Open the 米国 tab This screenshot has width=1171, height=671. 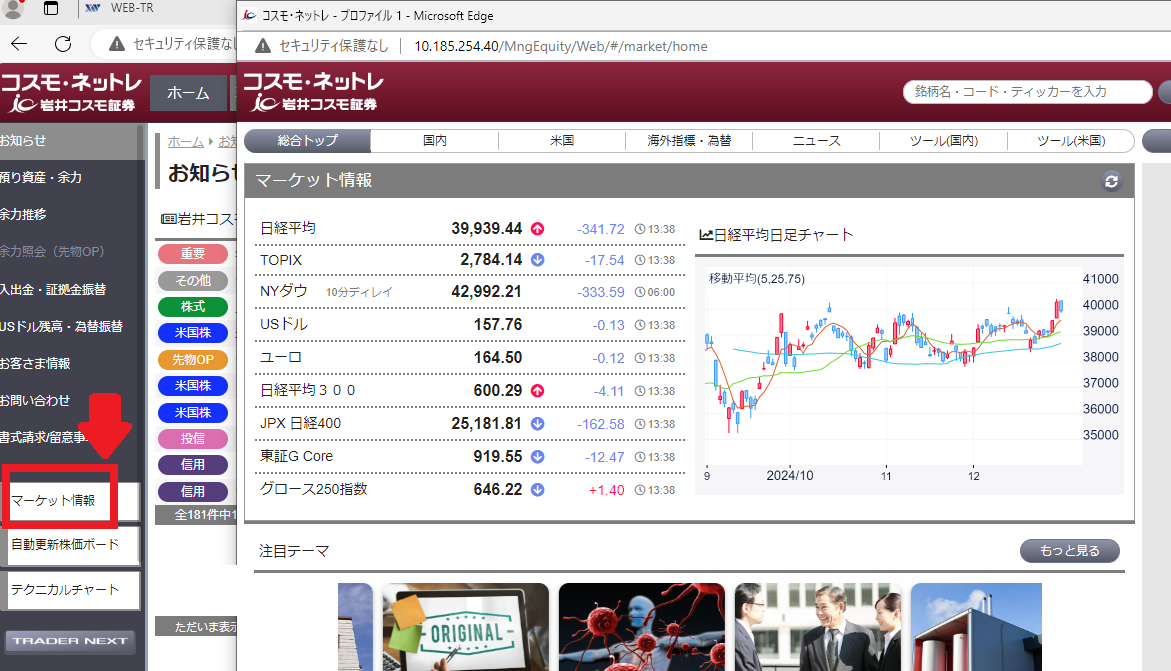pyautogui.click(x=562, y=140)
